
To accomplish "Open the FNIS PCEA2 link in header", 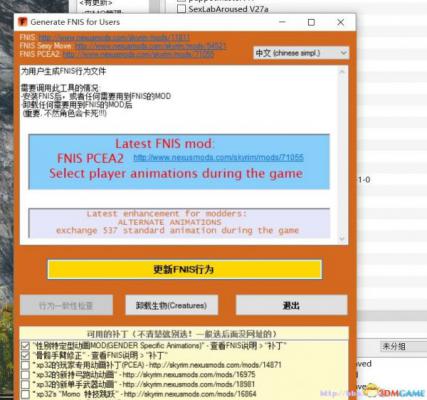I will [138, 54].
